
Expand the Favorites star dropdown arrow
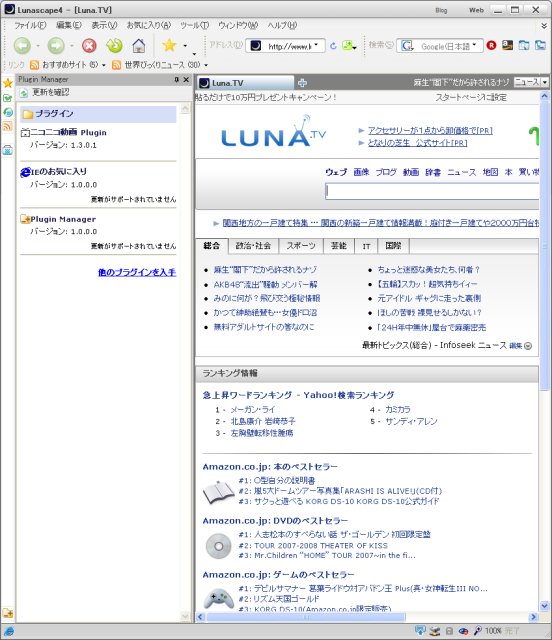(185, 46)
